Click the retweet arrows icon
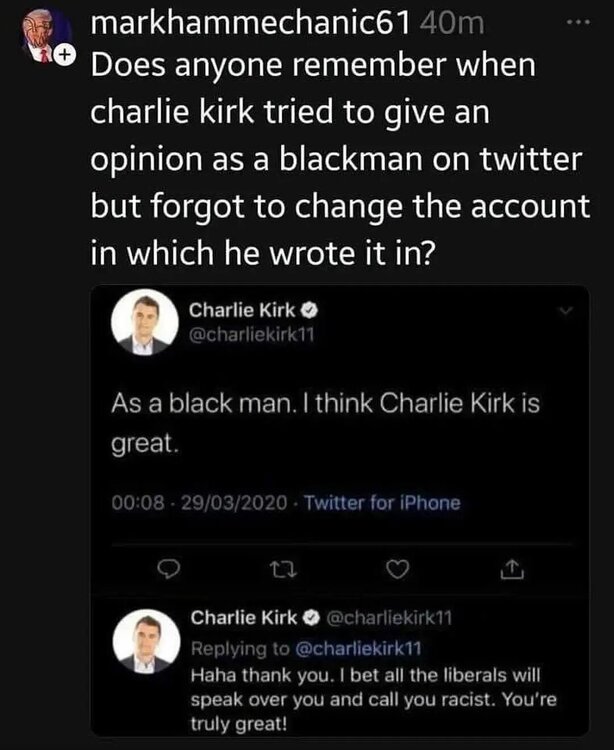614x750 pixels. [283, 569]
